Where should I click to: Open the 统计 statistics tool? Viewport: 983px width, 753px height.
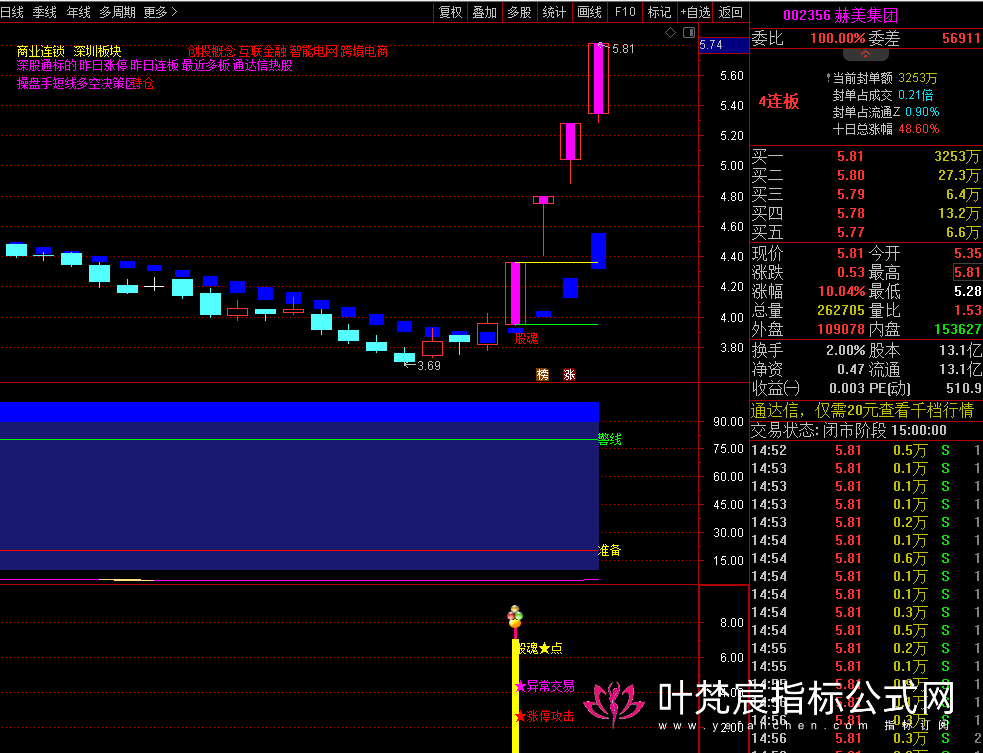pos(554,12)
